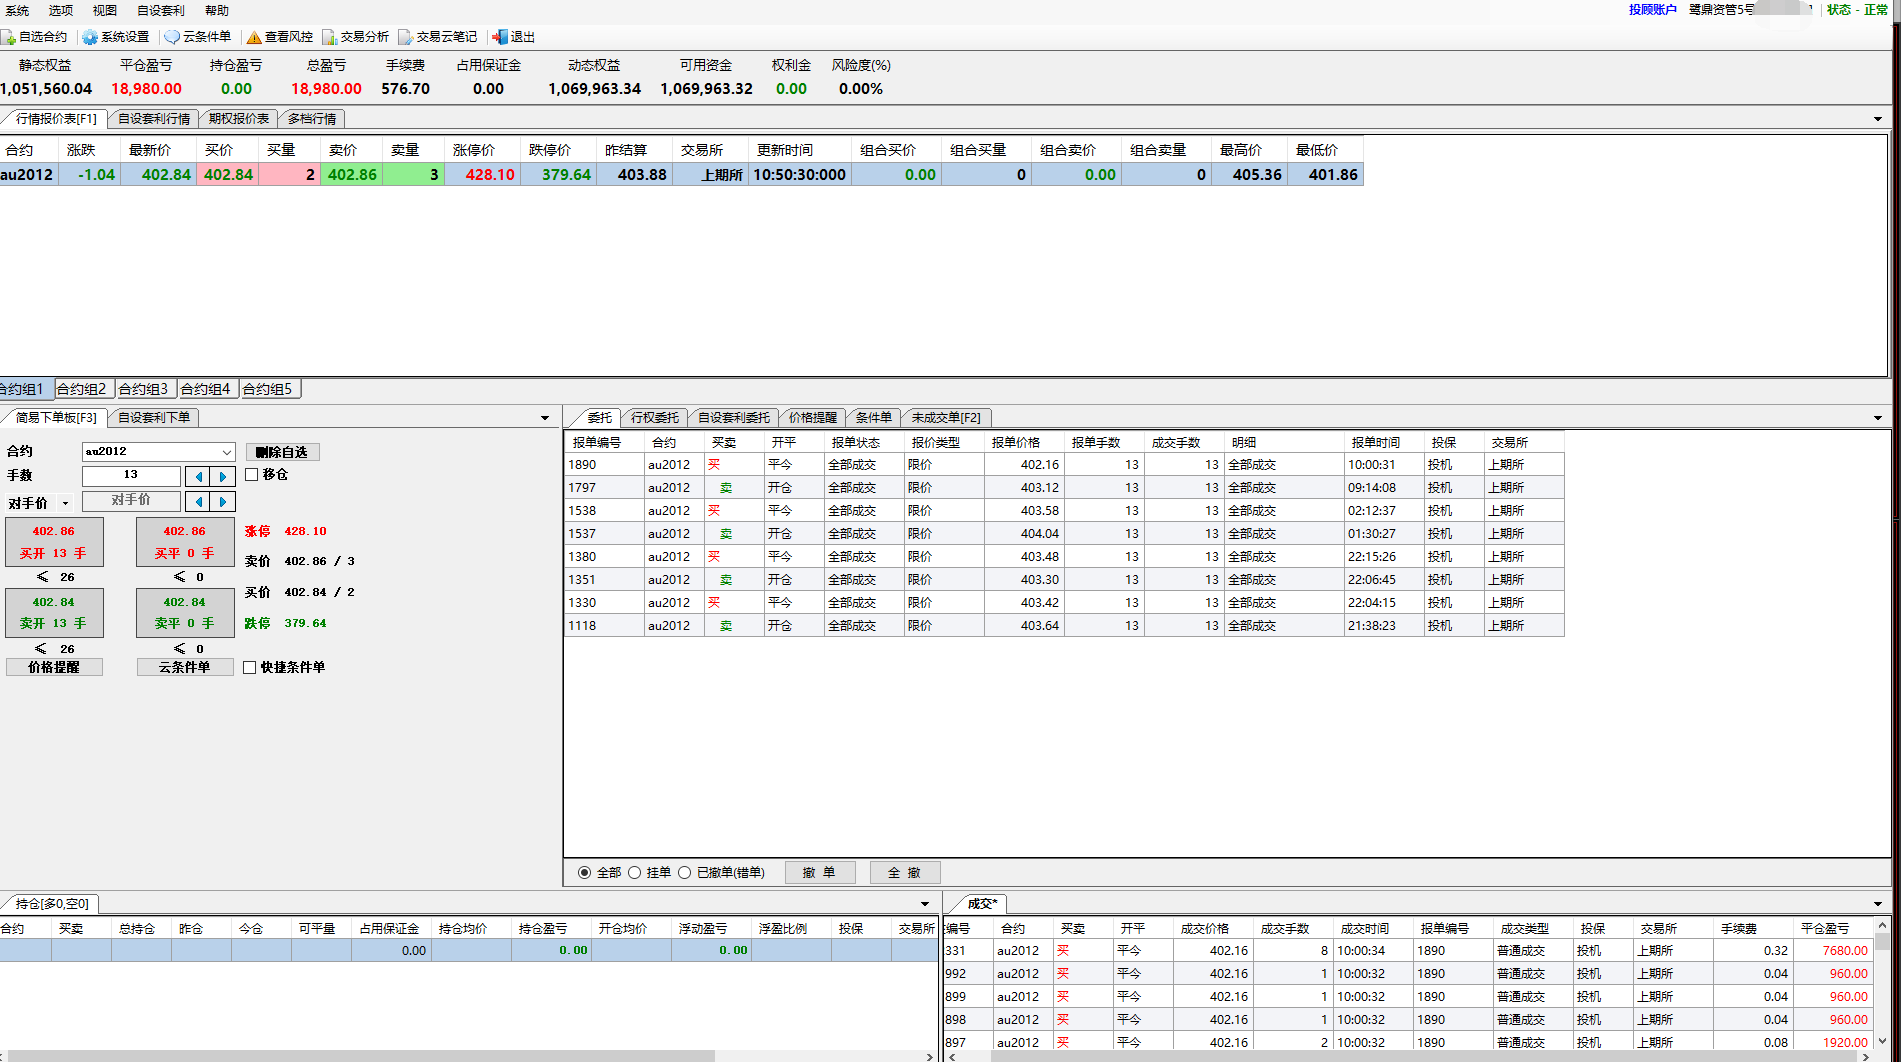Expand the quote panel dropdown arrow

coord(1877,119)
